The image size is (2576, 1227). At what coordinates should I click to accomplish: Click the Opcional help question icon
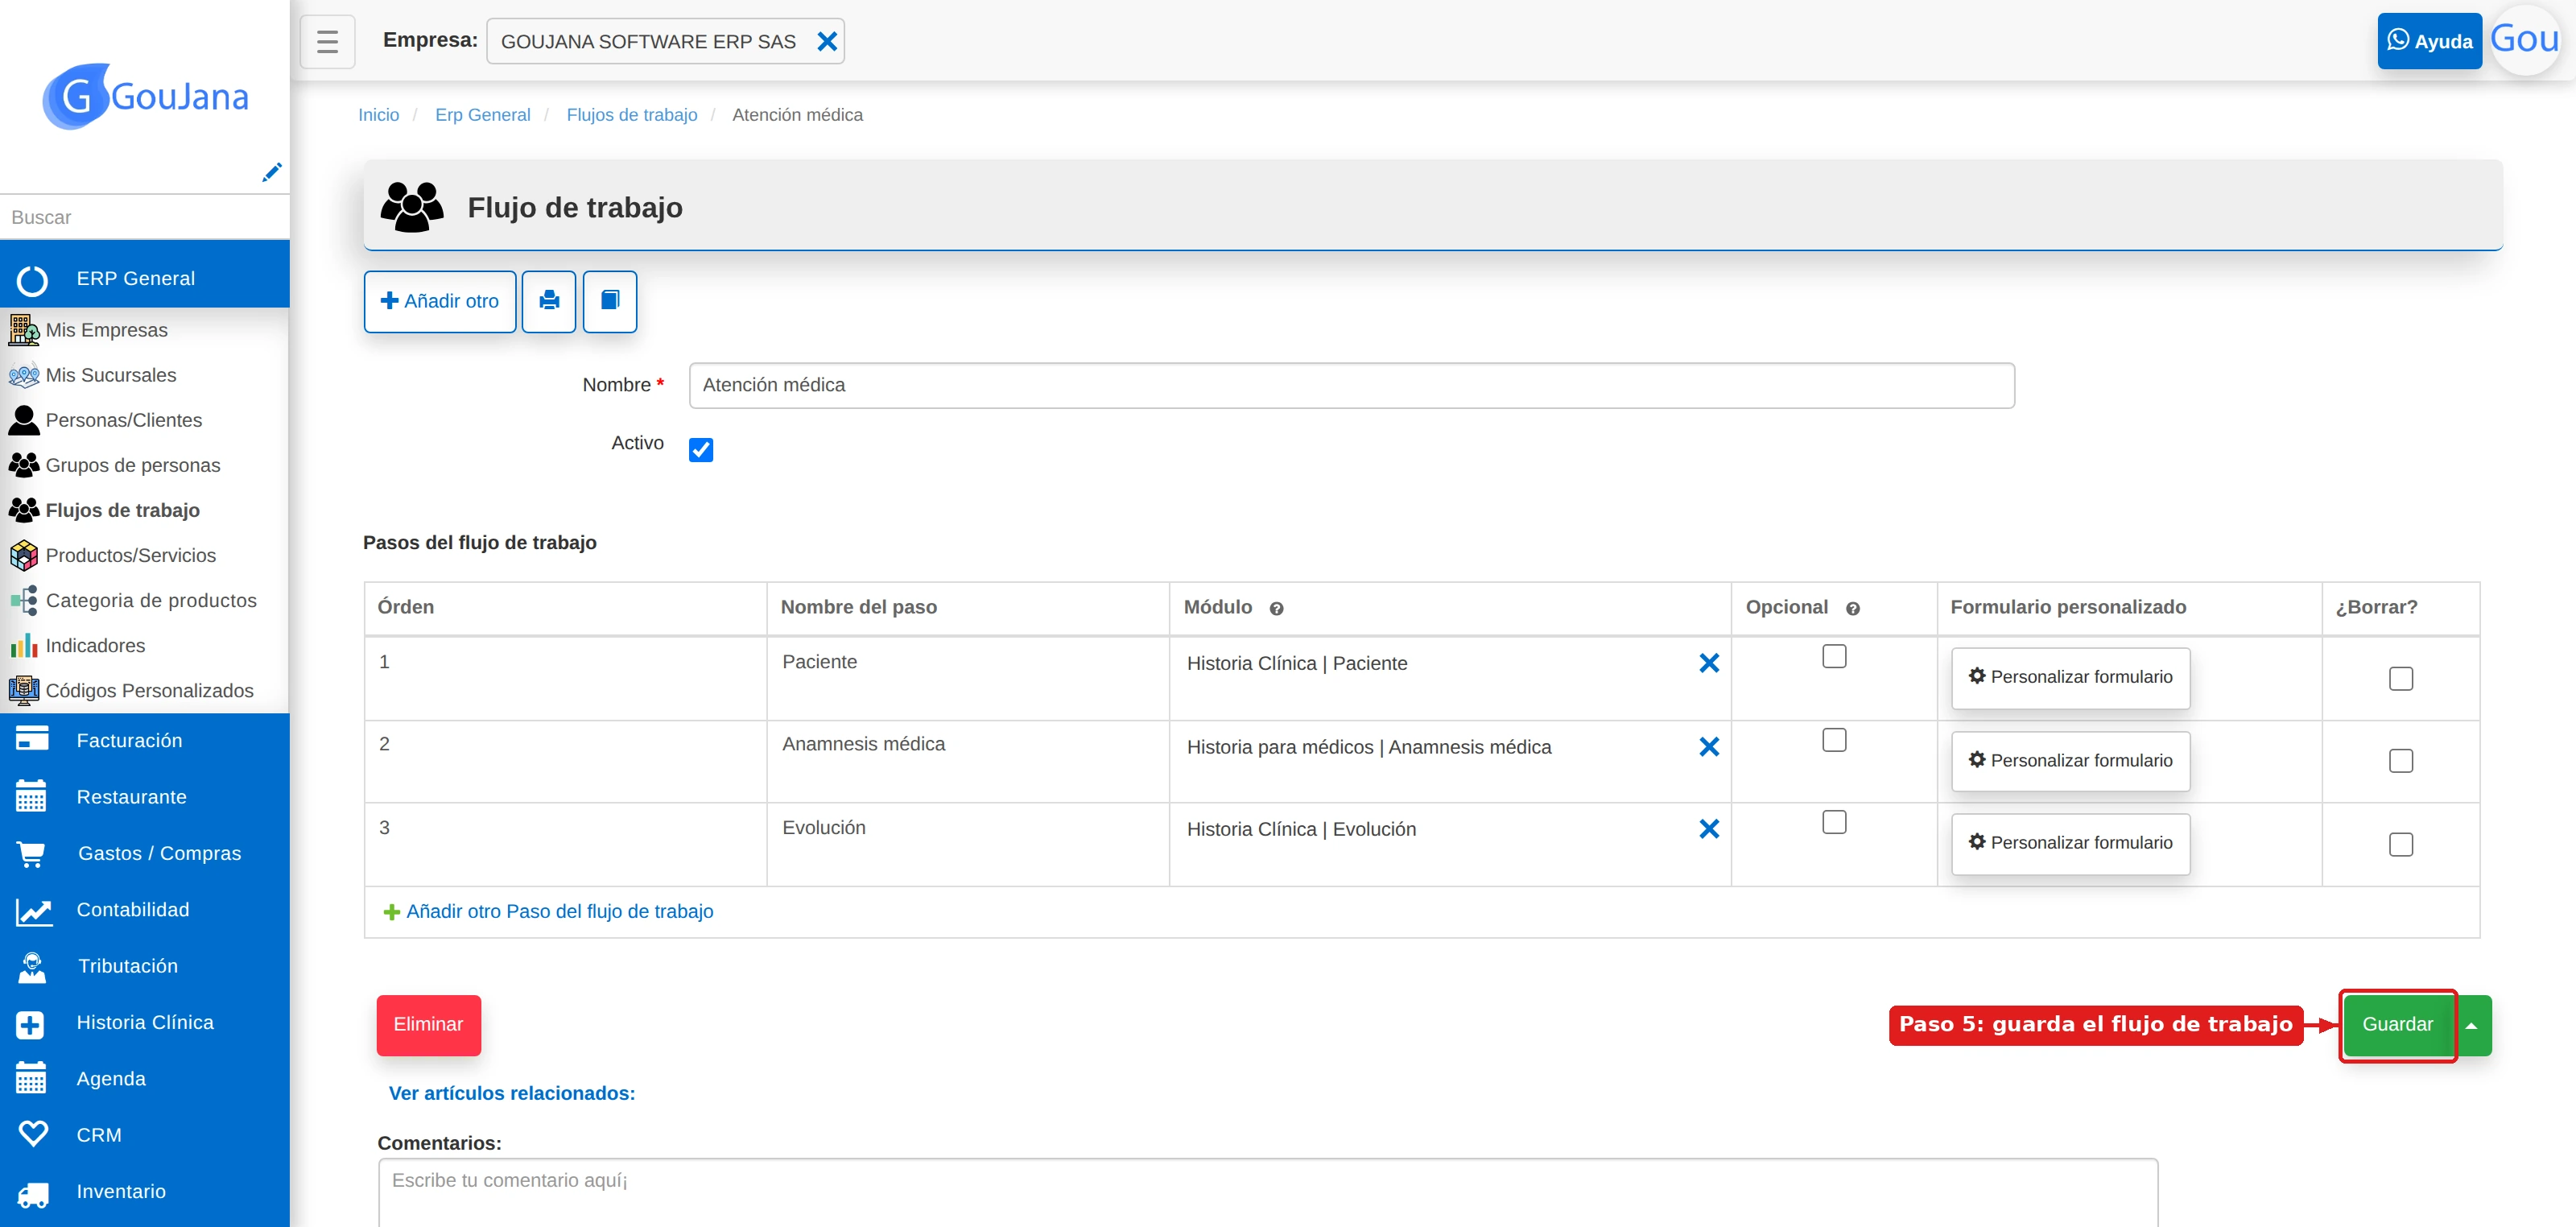tap(1852, 609)
